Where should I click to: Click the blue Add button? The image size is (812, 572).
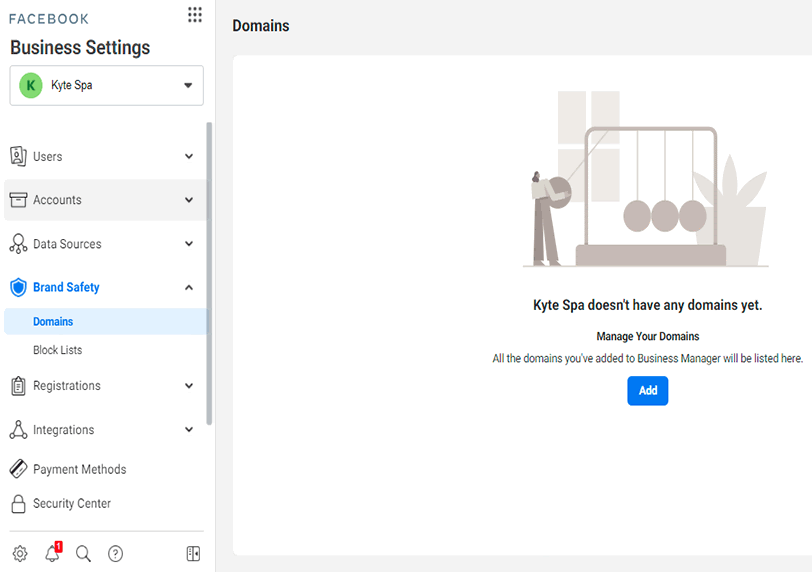click(x=648, y=391)
